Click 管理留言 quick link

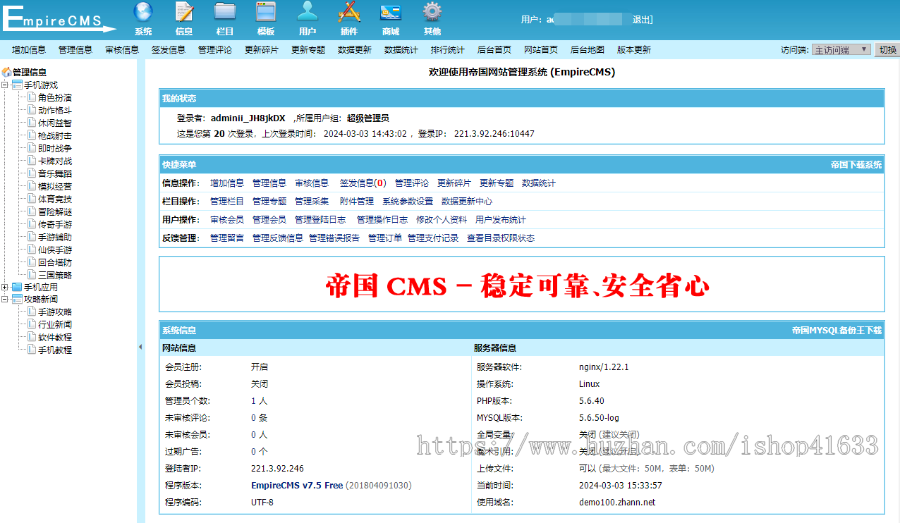[x=227, y=238]
